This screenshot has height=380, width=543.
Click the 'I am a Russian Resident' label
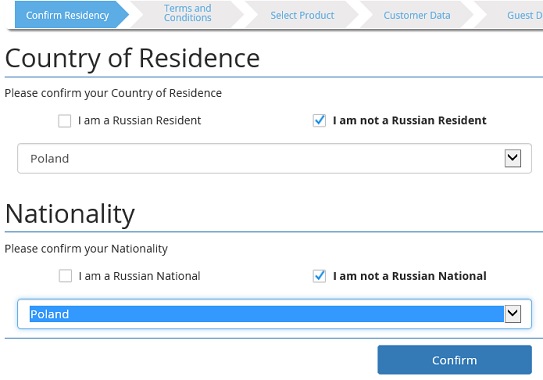pos(139,121)
